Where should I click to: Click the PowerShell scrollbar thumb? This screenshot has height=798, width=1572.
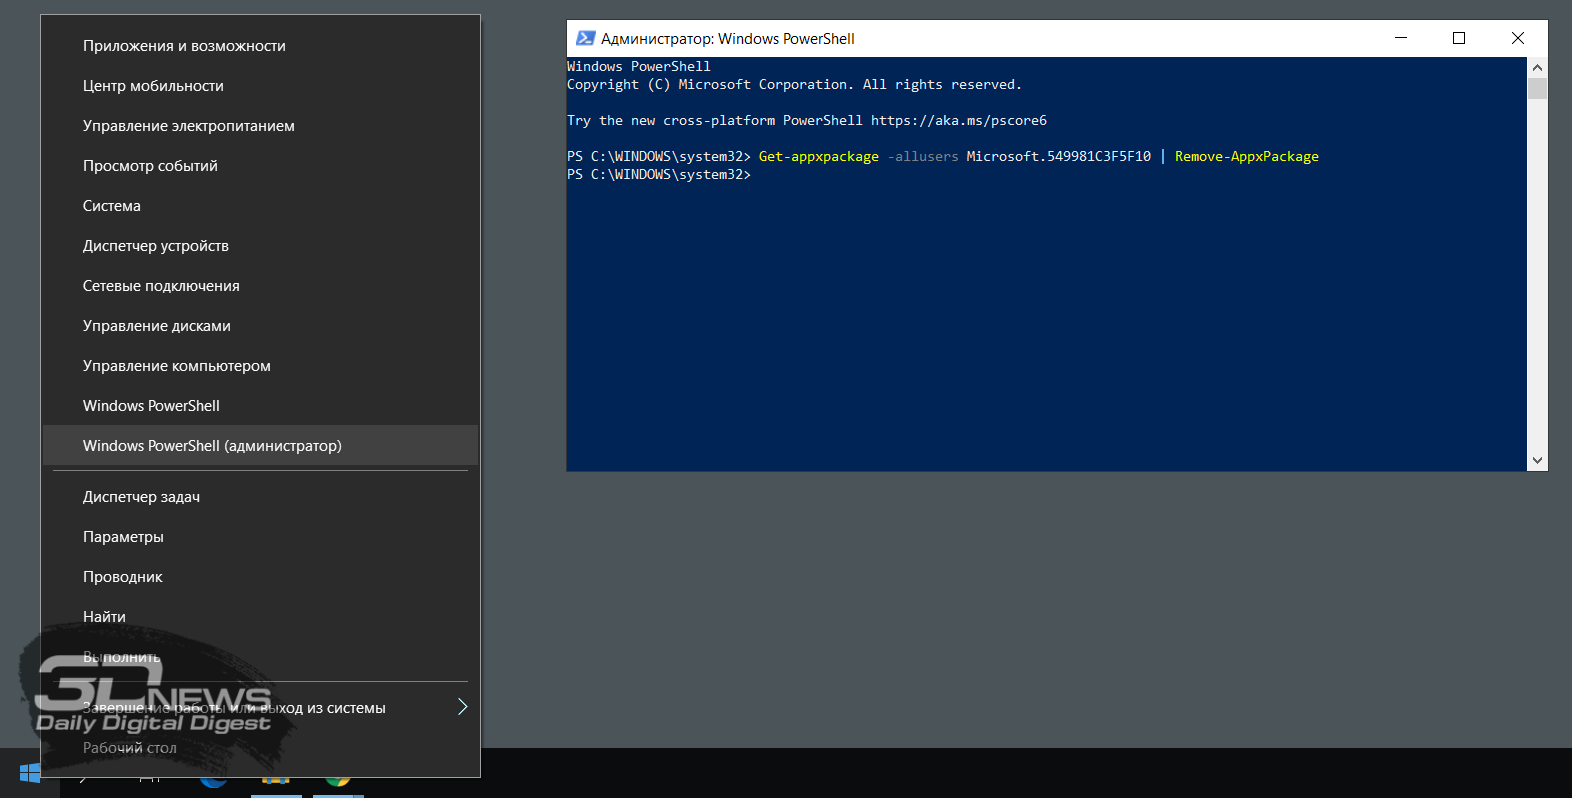point(1537,88)
